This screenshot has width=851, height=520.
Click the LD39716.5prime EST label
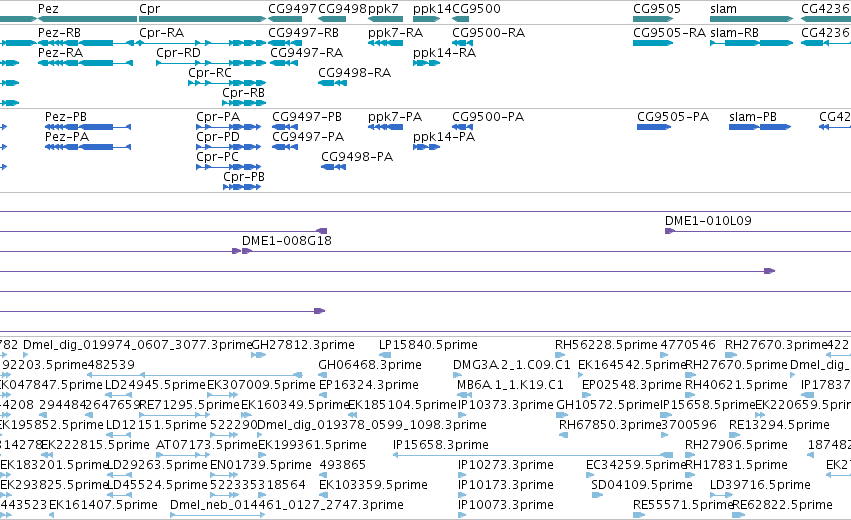pos(760,485)
